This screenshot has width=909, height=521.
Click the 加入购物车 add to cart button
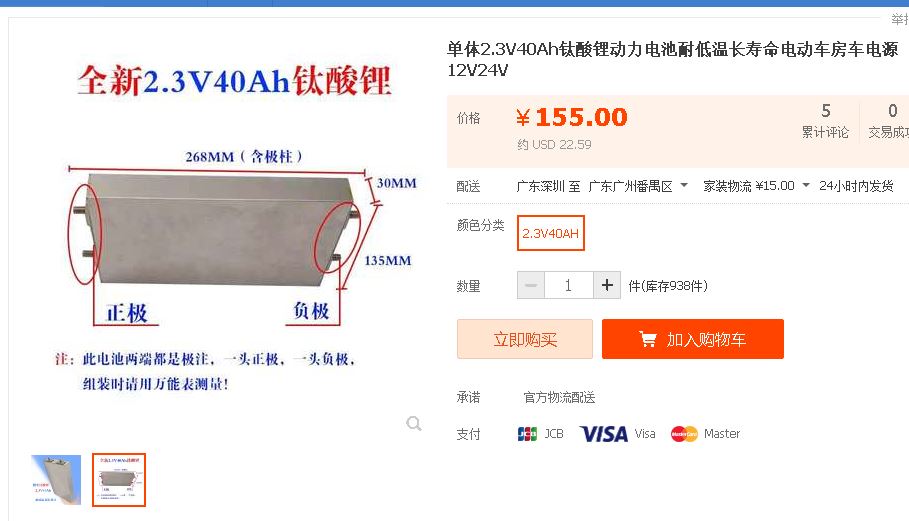tap(693, 339)
